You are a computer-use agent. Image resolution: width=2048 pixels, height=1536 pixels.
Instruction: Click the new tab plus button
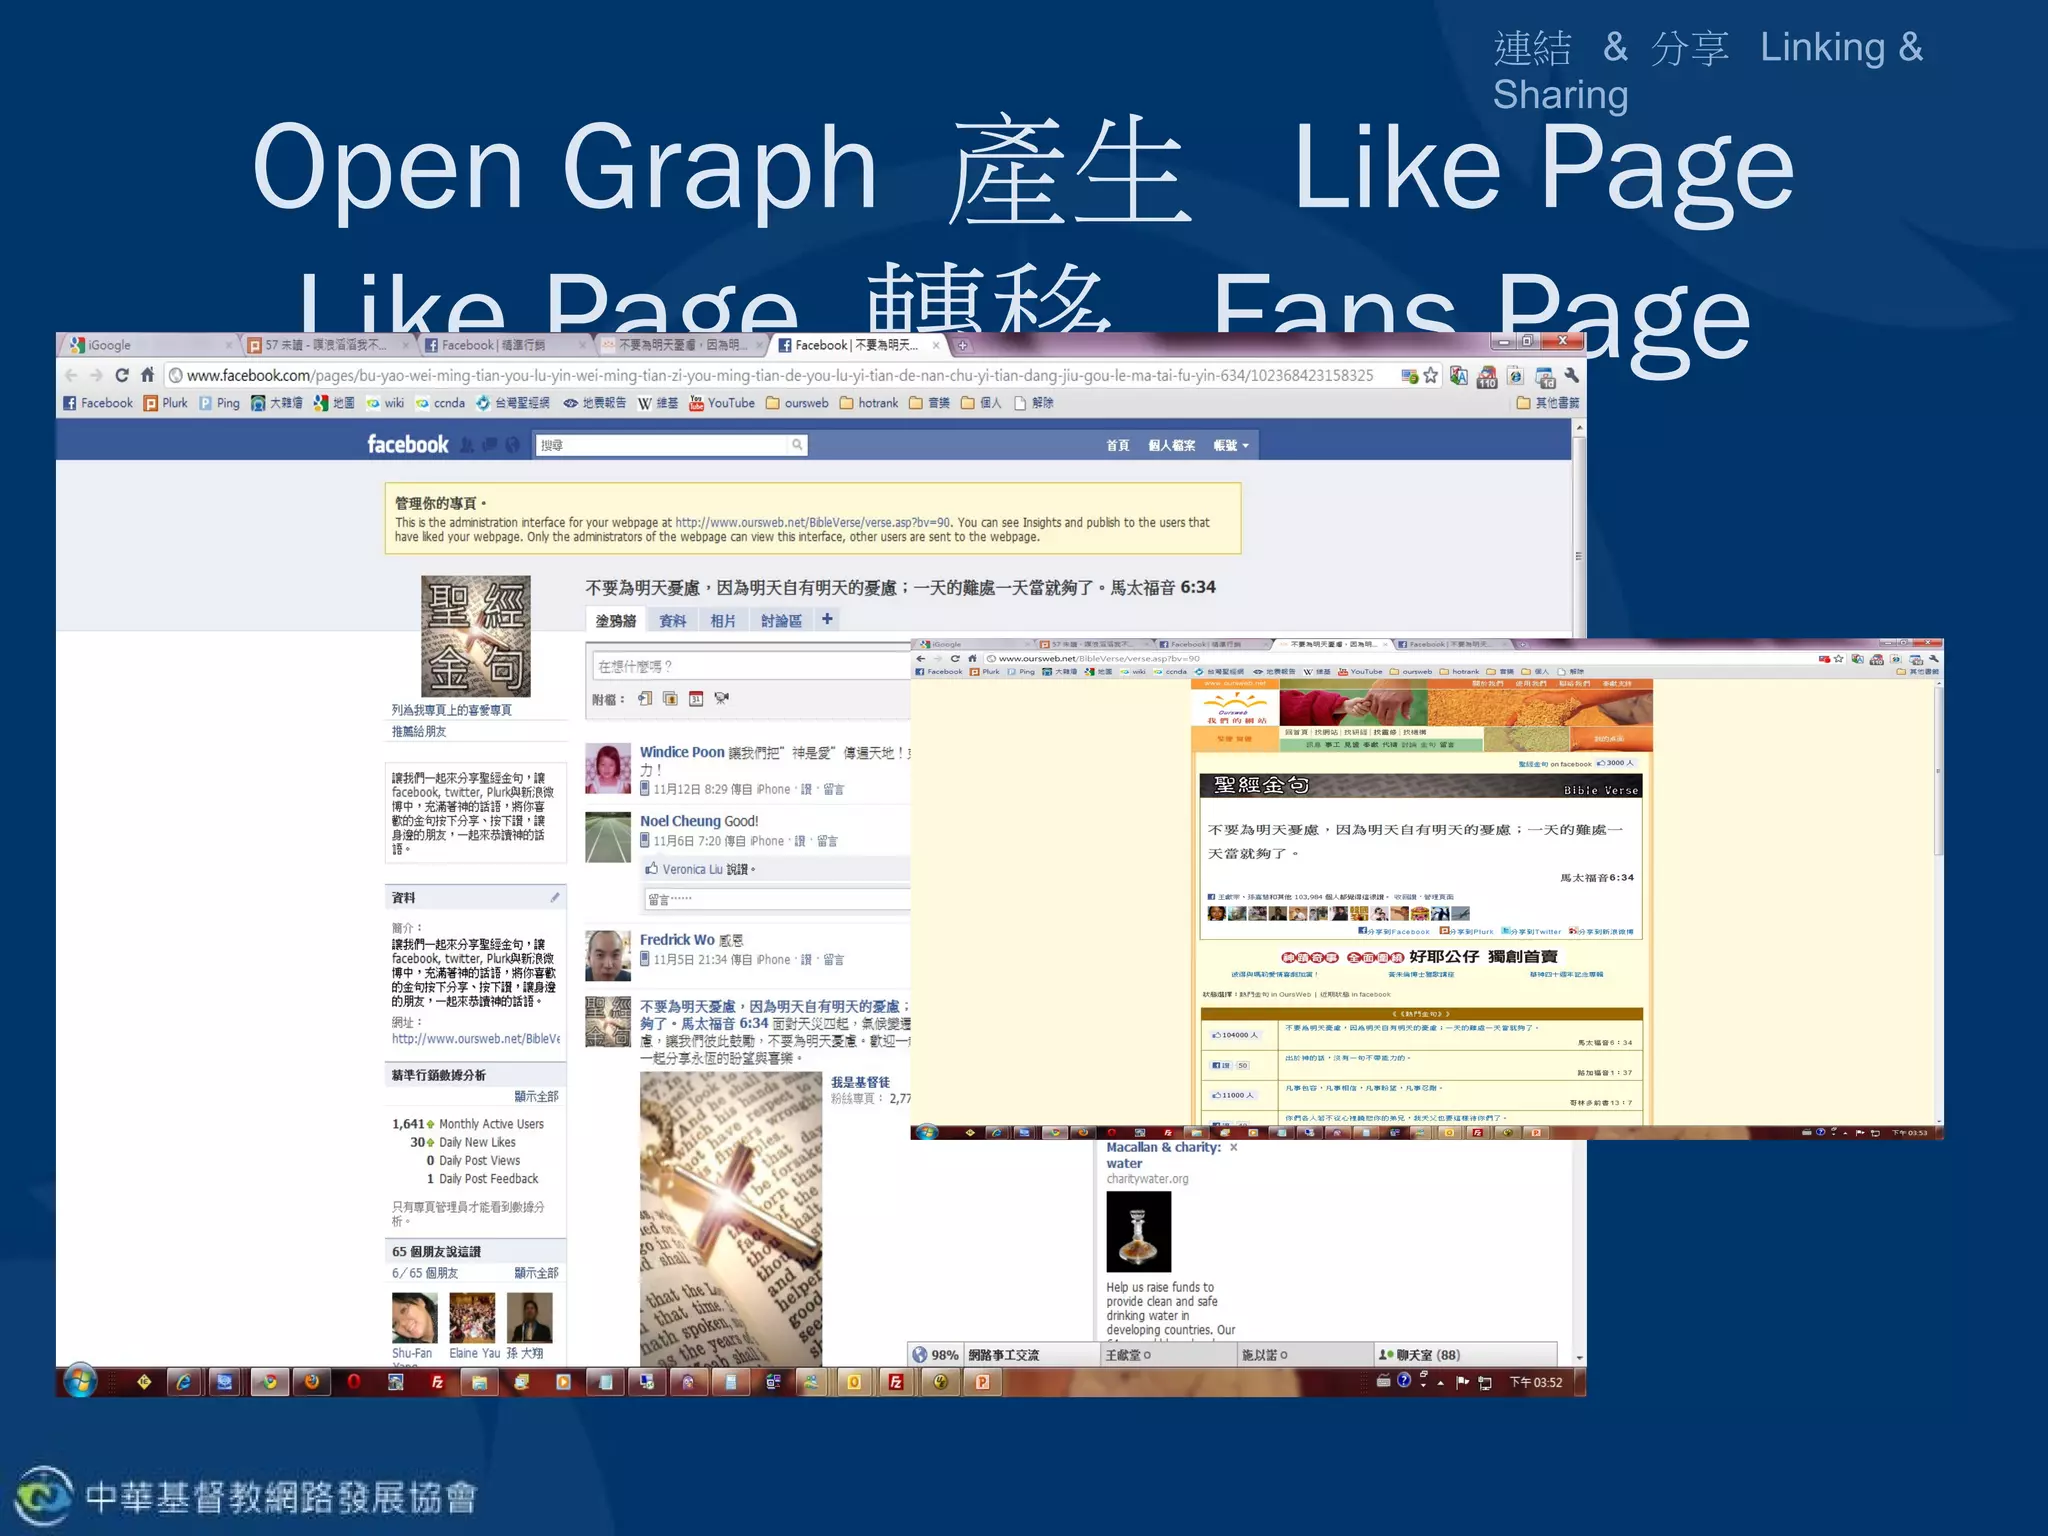[x=962, y=346]
